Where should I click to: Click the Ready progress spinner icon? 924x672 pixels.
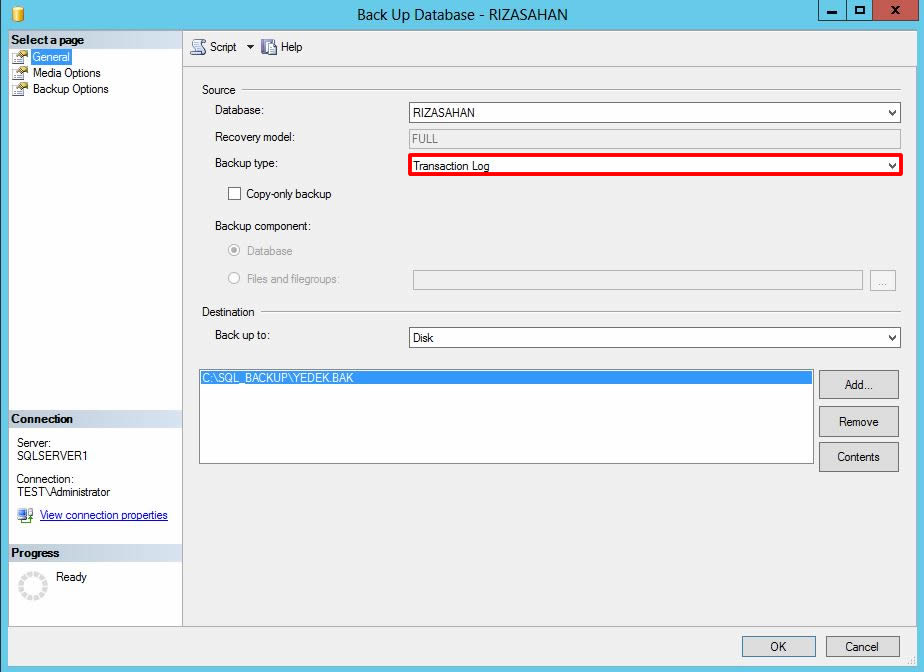pyautogui.click(x=33, y=585)
